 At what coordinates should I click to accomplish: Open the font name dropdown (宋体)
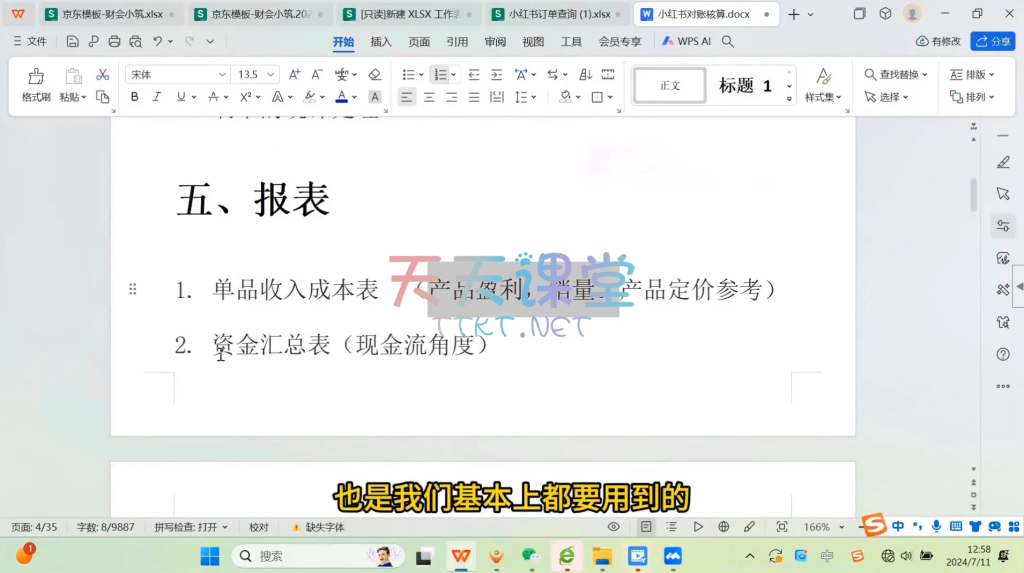coord(222,75)
